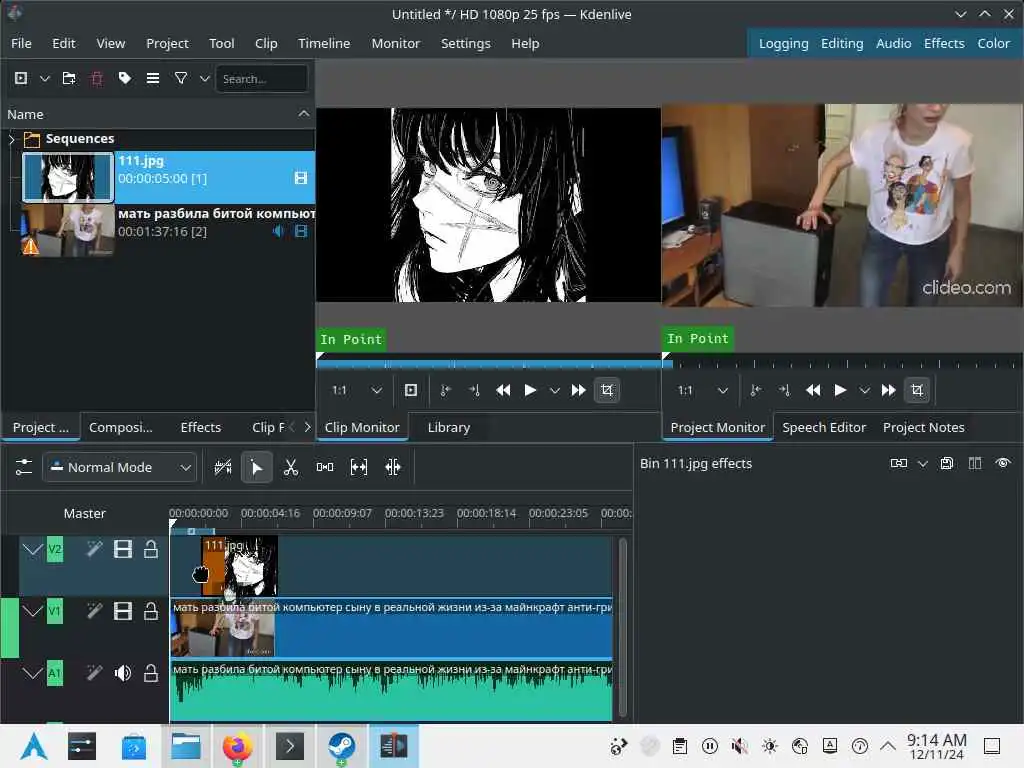Open the bin view mode menu icon

point(153,78)
